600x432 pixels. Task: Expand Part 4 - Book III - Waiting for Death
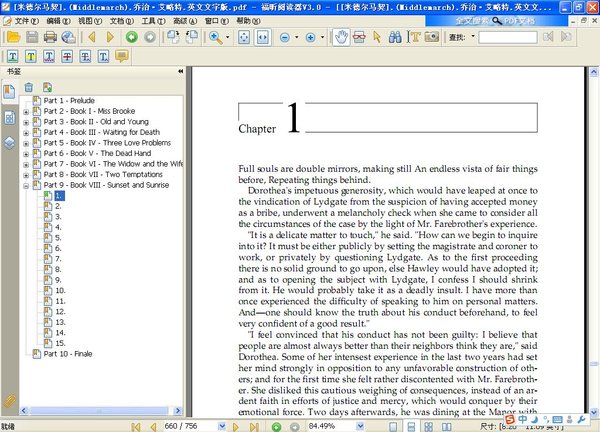click(26, 133)
